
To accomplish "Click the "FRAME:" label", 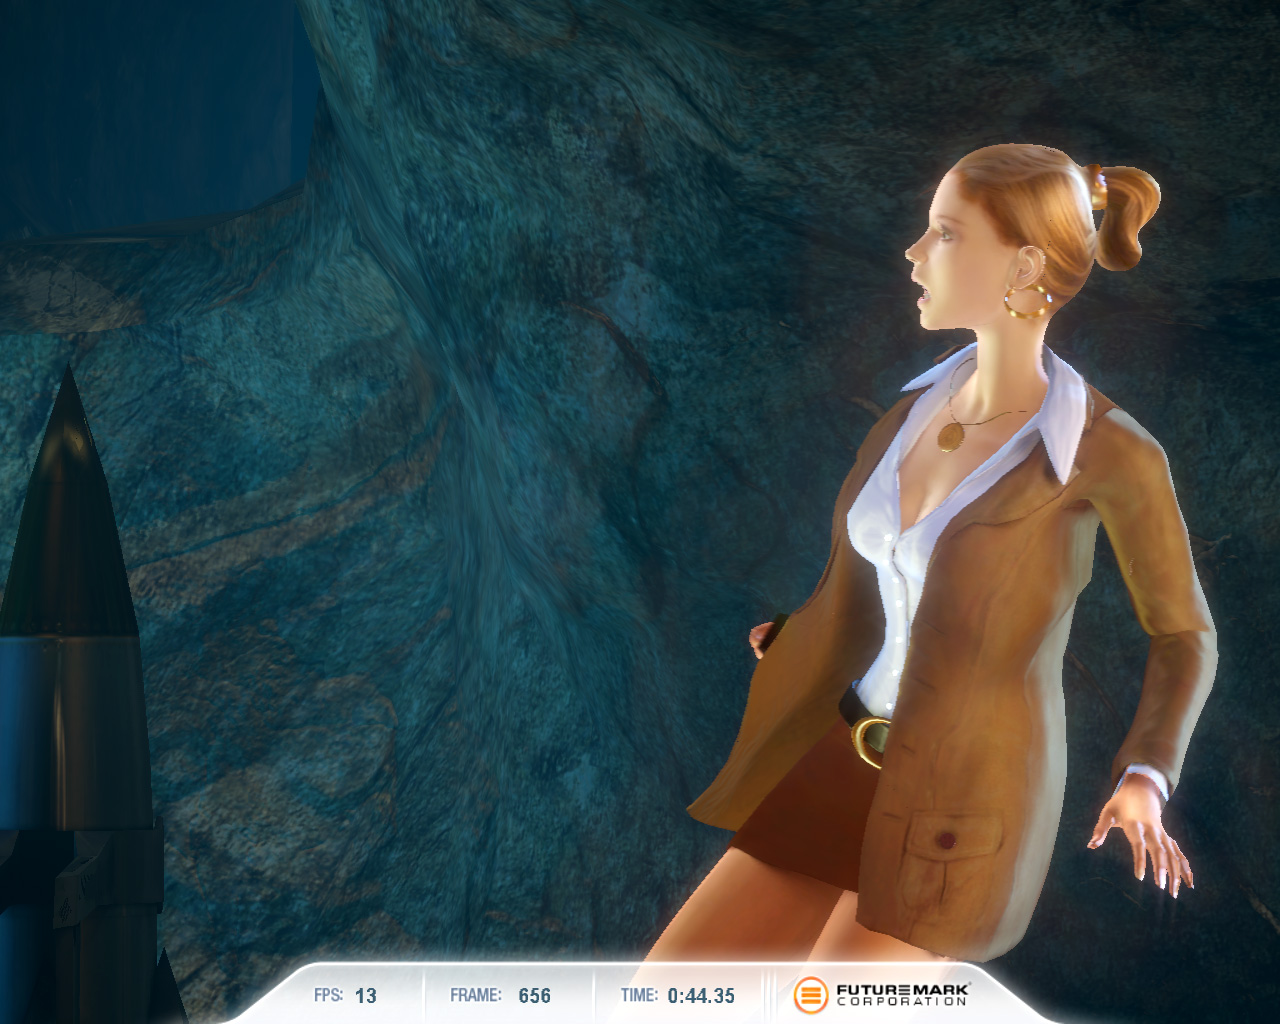I will click(476, 996).
